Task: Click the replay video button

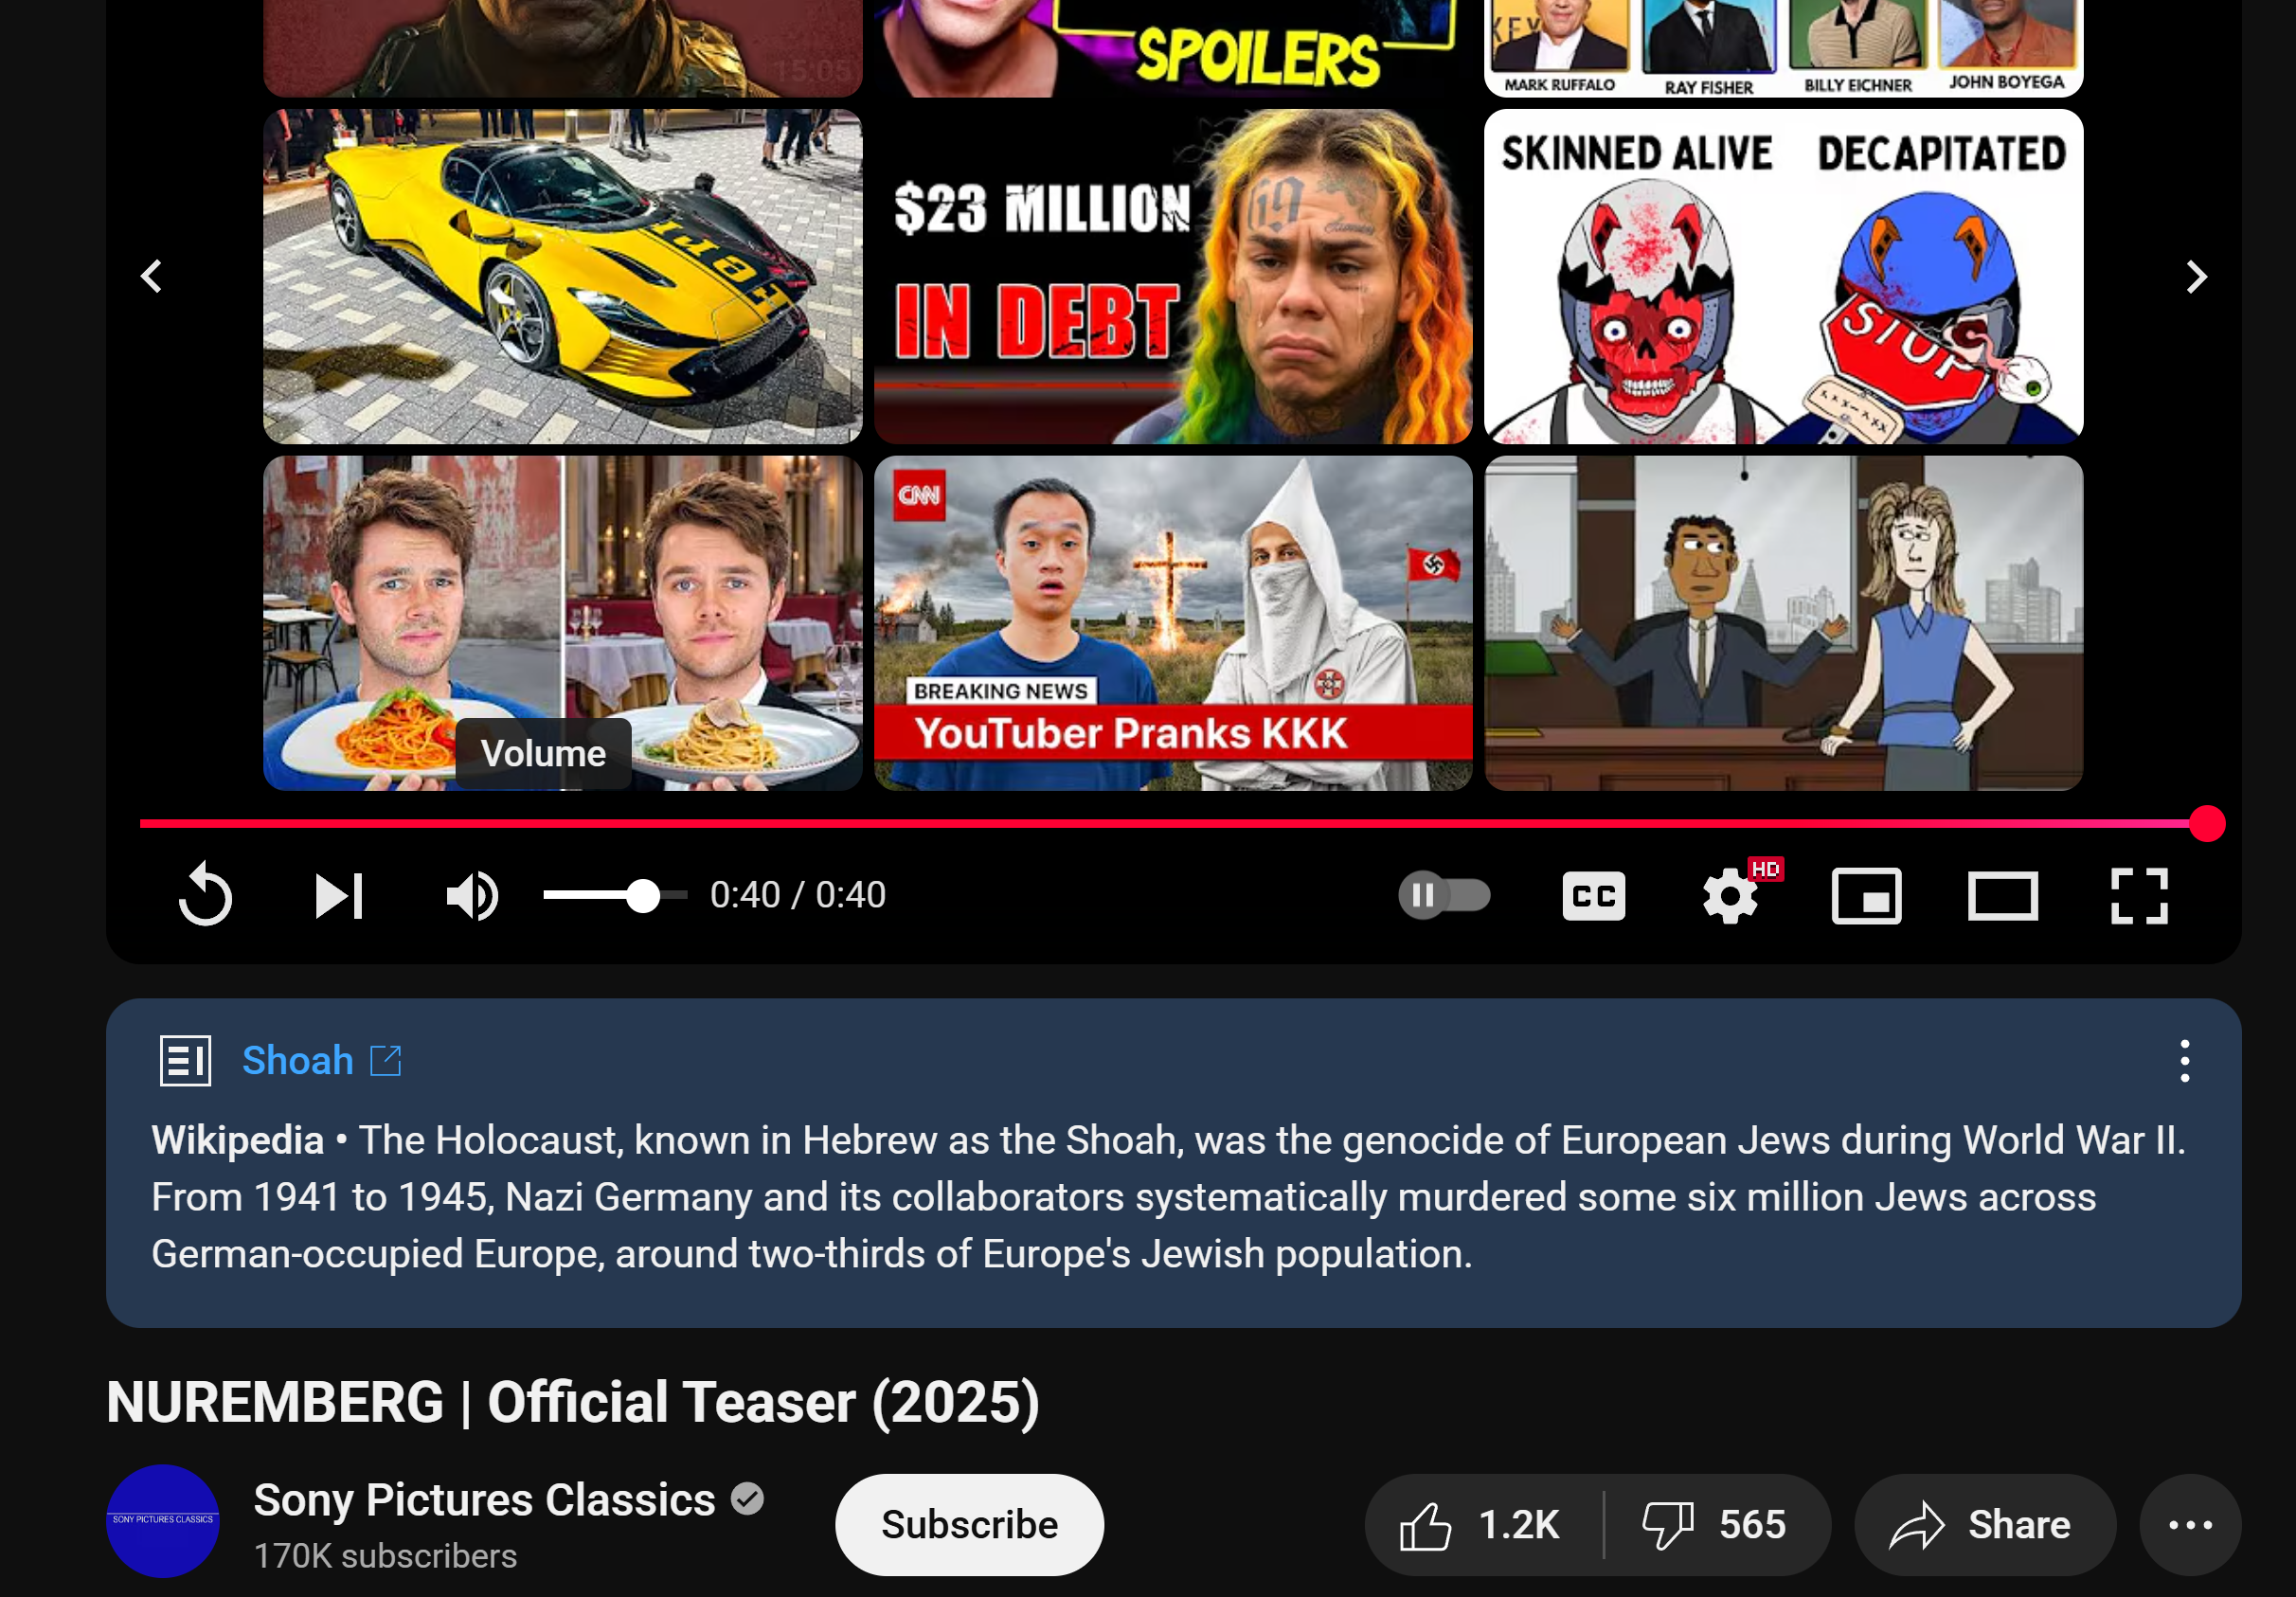Action: point(205,895)
